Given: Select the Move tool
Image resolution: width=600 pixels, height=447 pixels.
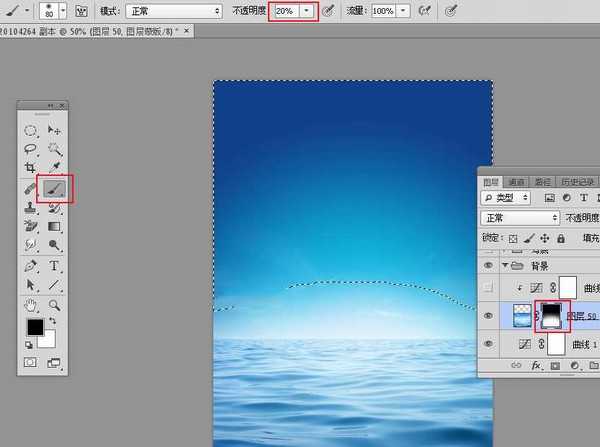Looking at the screenshot, I should point(54,130).
